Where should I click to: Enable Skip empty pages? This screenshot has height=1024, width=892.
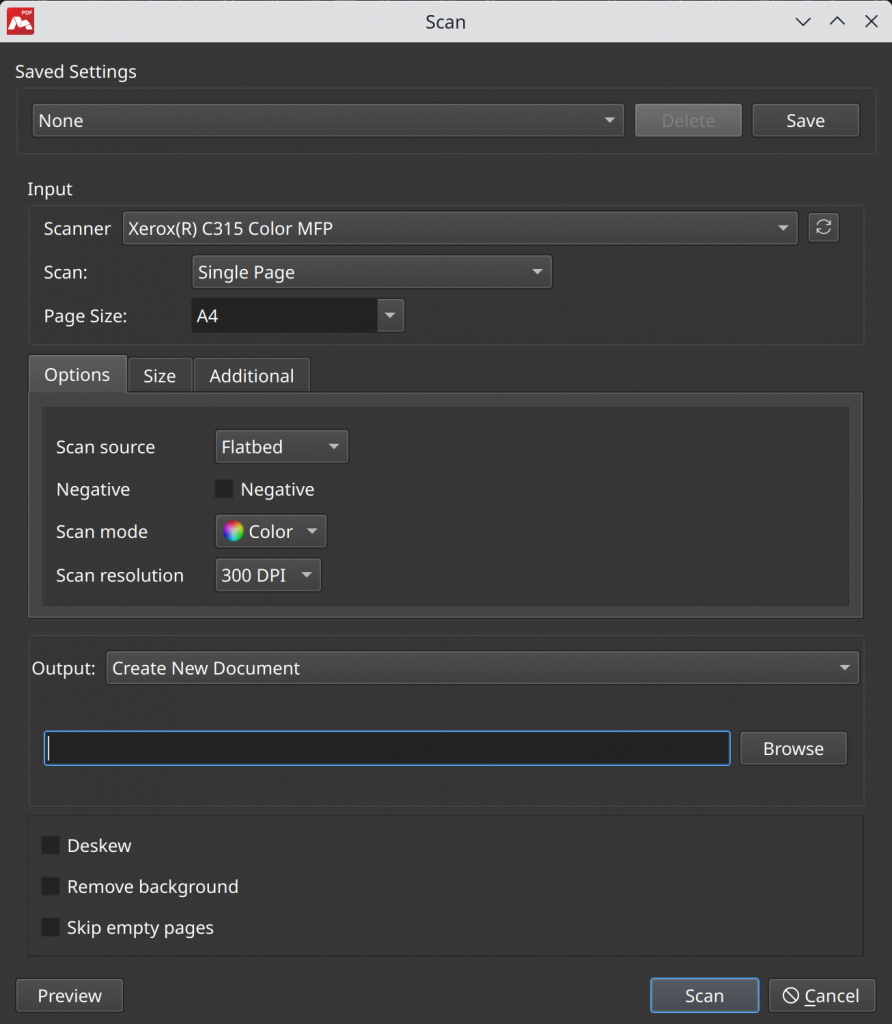pos(50,927)
